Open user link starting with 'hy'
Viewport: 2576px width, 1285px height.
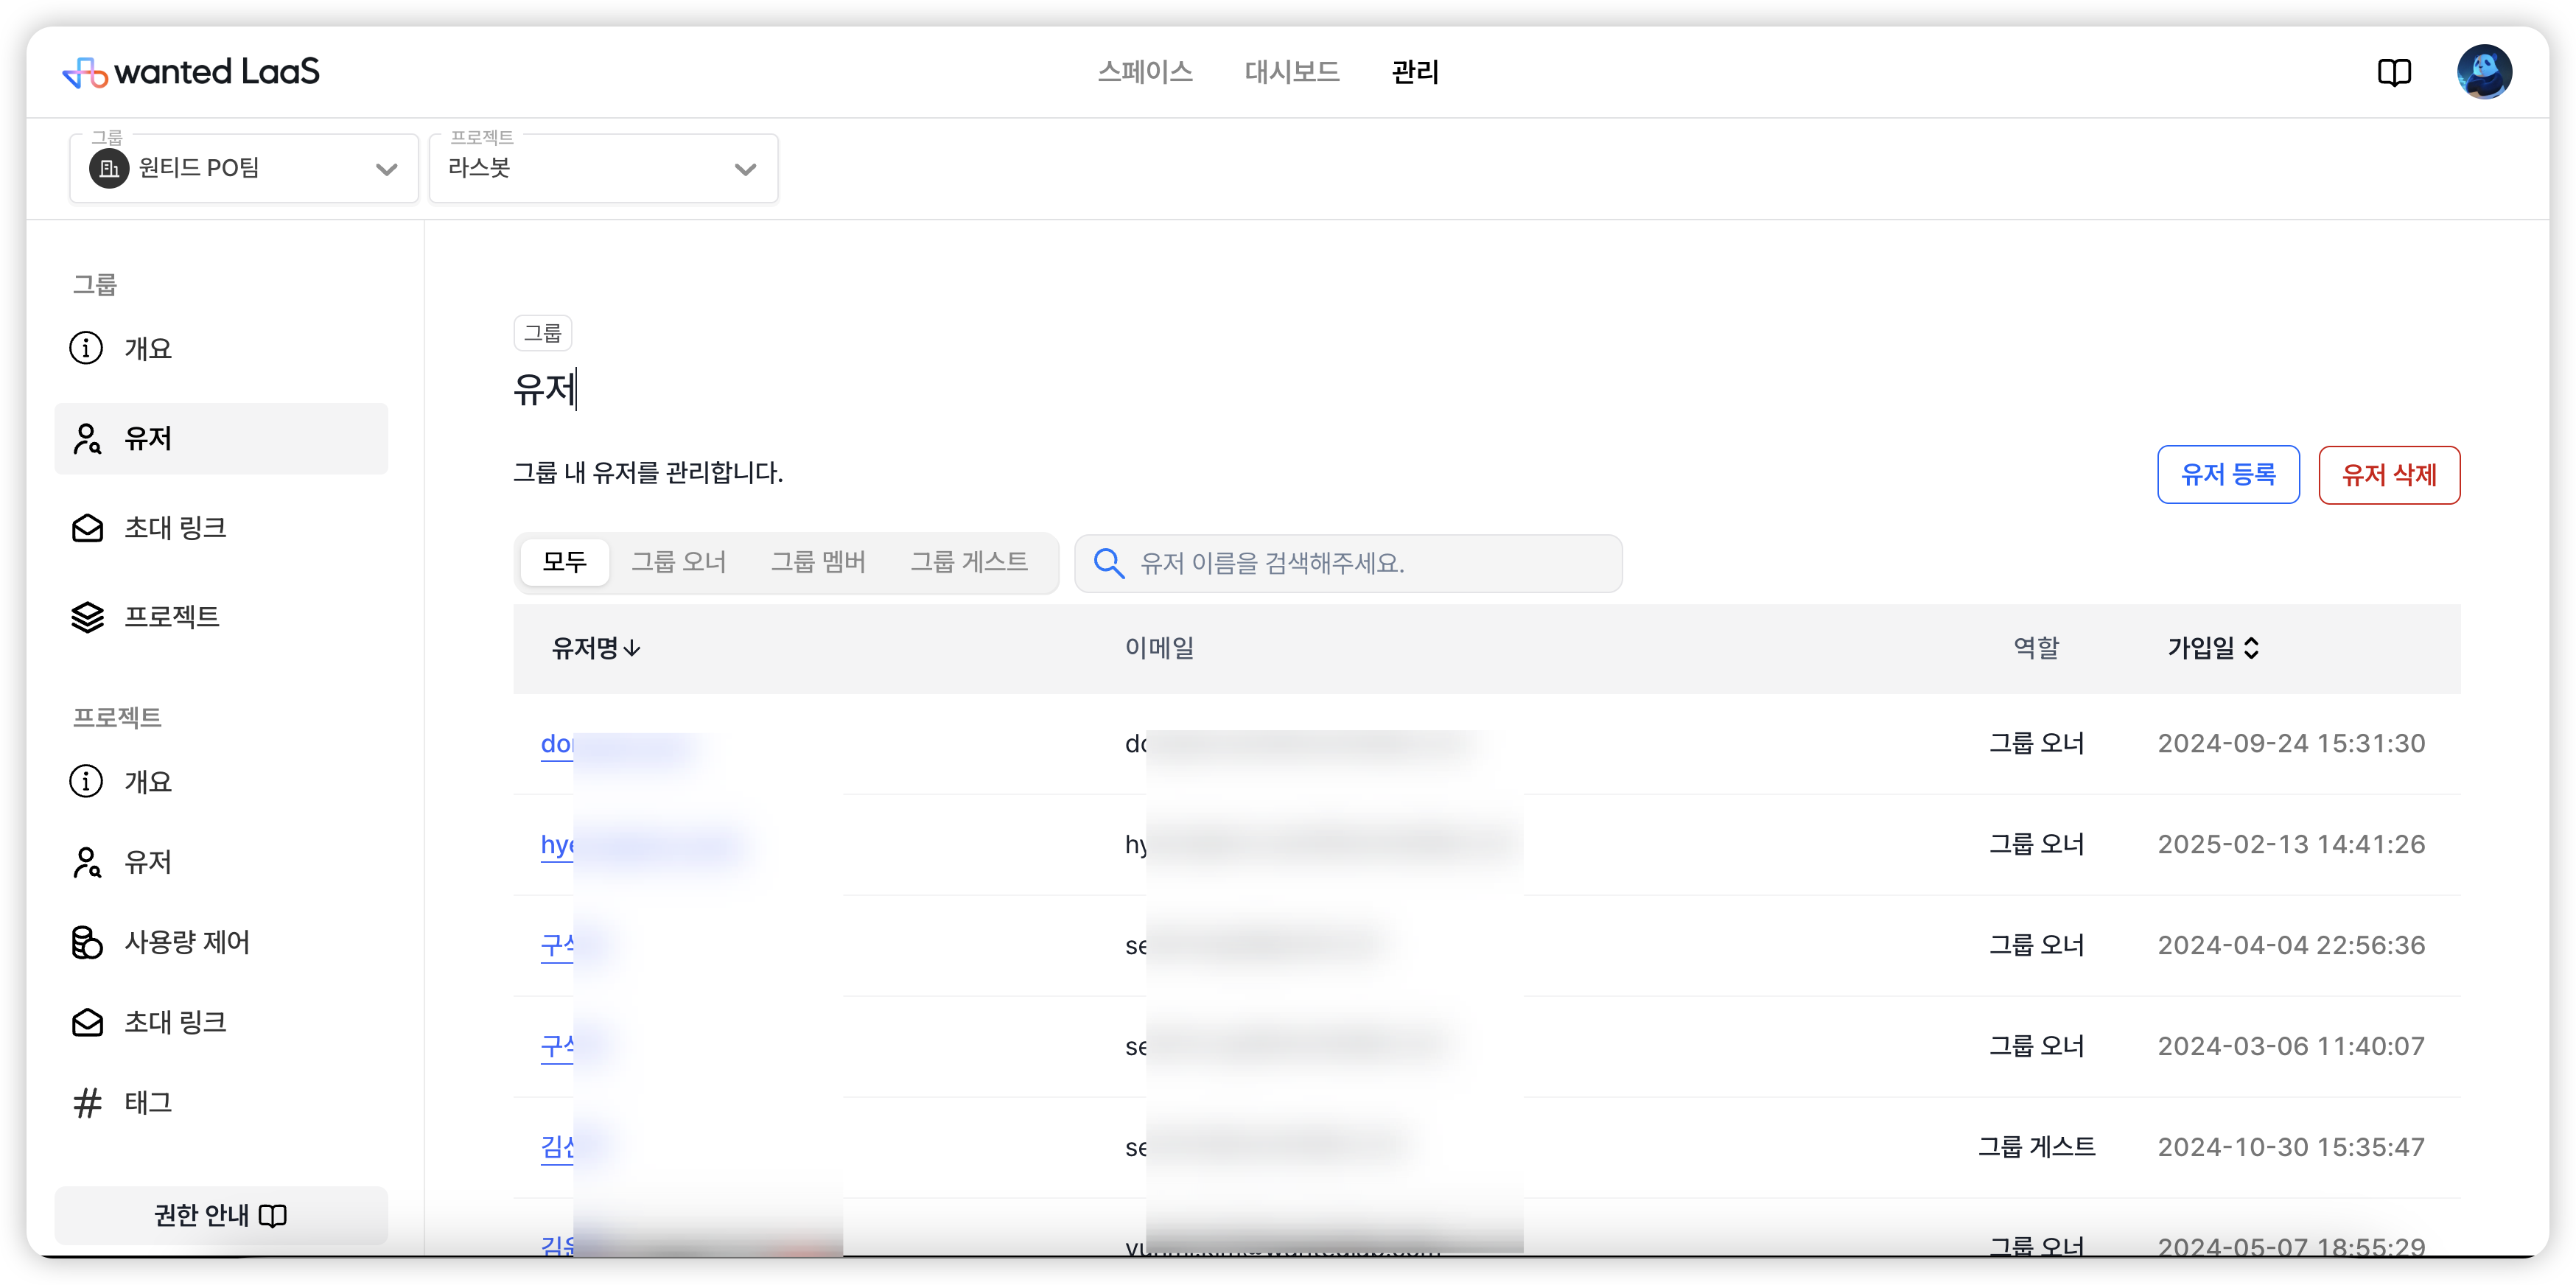(557, 845)
